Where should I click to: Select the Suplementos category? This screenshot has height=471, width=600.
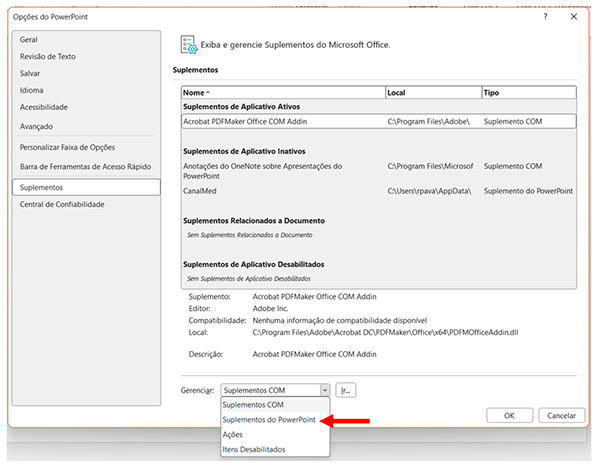click(x=86, y=187)
